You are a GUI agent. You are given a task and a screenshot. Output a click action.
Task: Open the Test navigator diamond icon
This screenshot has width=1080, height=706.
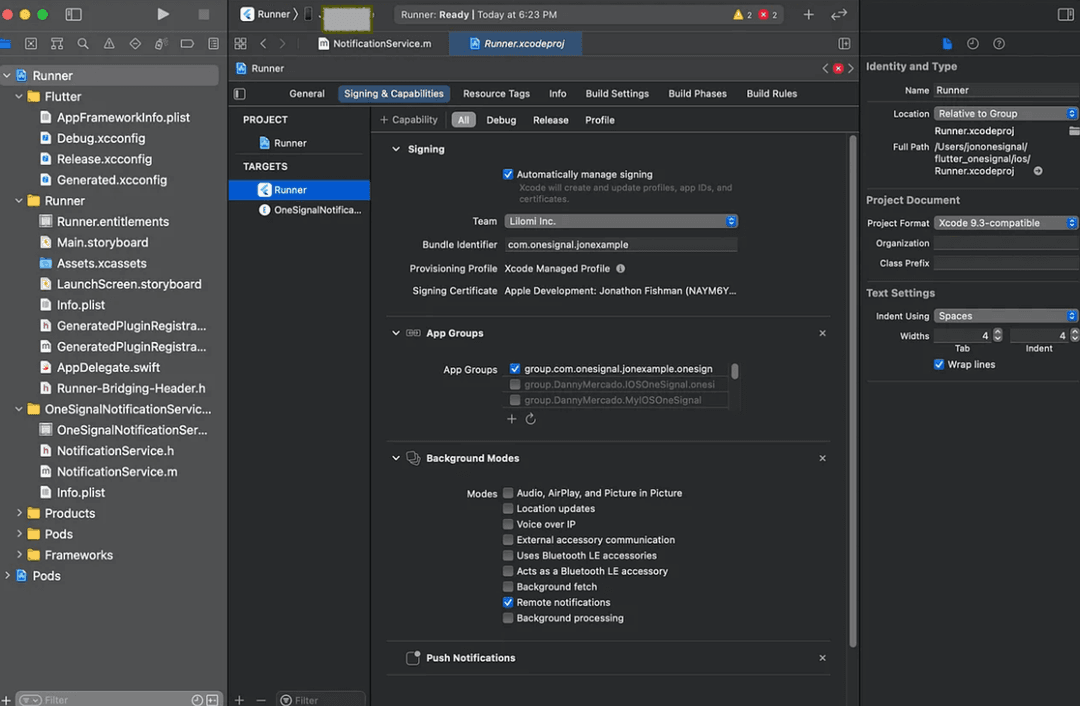[136, 44]
